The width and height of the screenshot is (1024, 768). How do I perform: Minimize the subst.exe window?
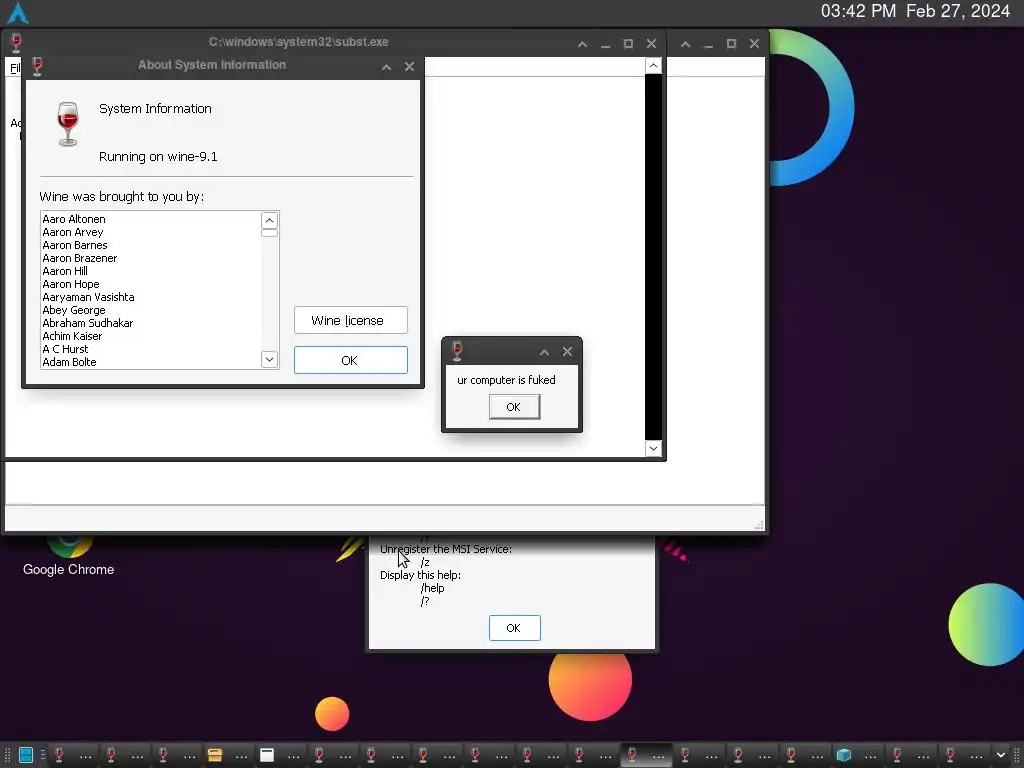pyautogui.click(x=605, y=44)
